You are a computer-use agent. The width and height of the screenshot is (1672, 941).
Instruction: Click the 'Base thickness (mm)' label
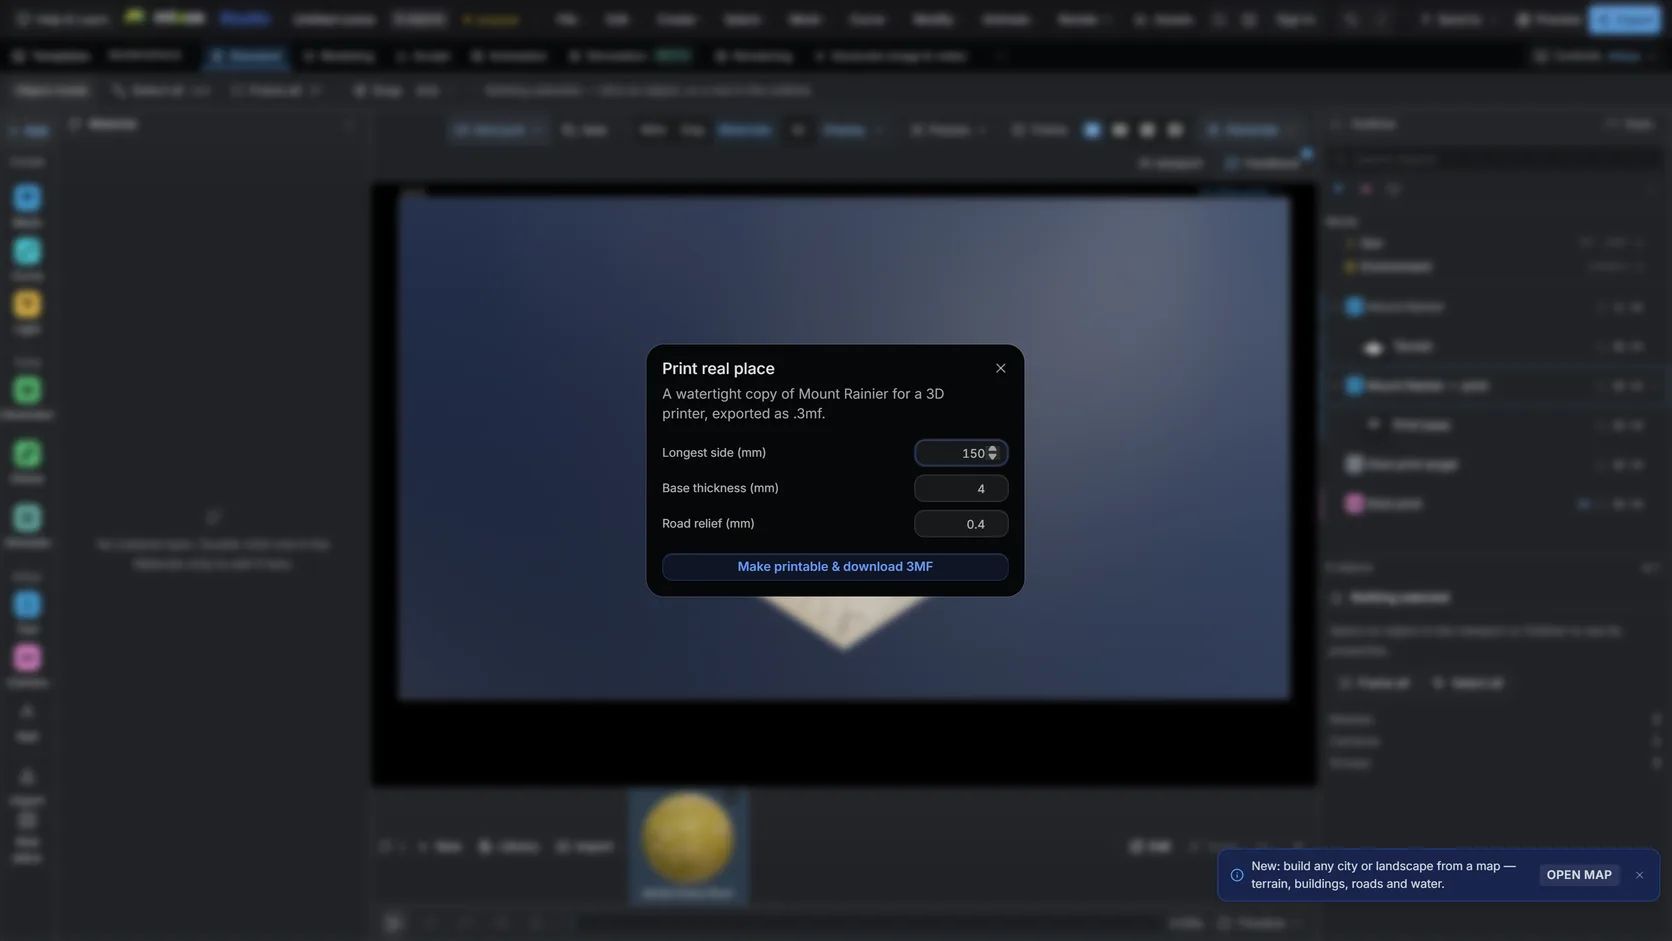coord(720,488)
